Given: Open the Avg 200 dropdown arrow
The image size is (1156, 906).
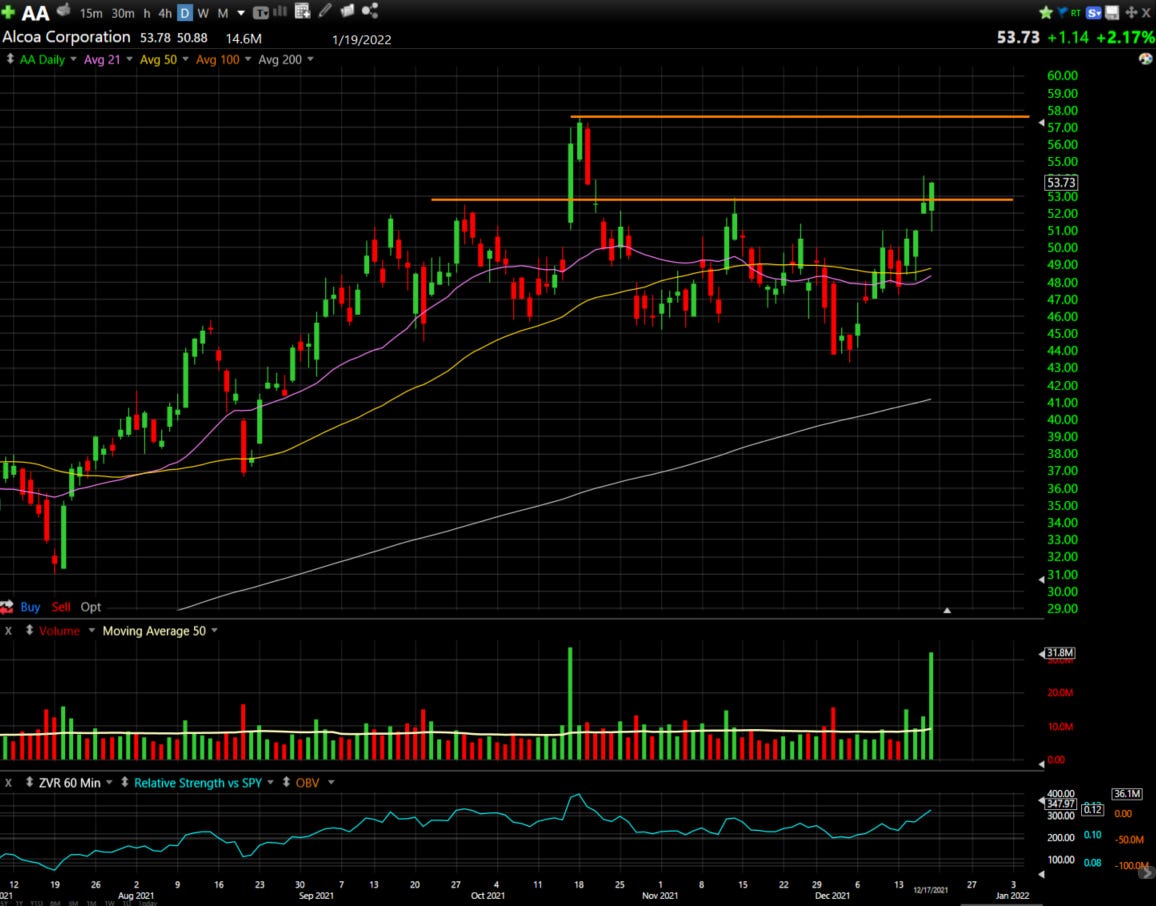Looking at the screenshot, I should tap(310, 60).
